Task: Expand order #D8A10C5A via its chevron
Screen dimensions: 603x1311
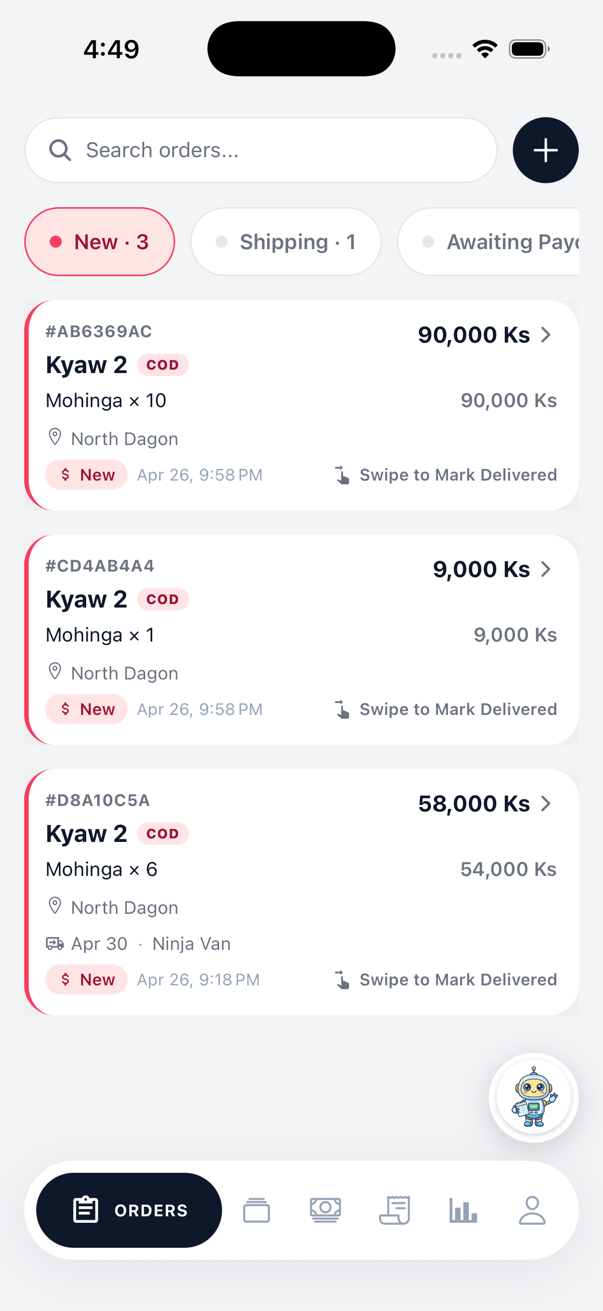Action: tap(546, 803)
